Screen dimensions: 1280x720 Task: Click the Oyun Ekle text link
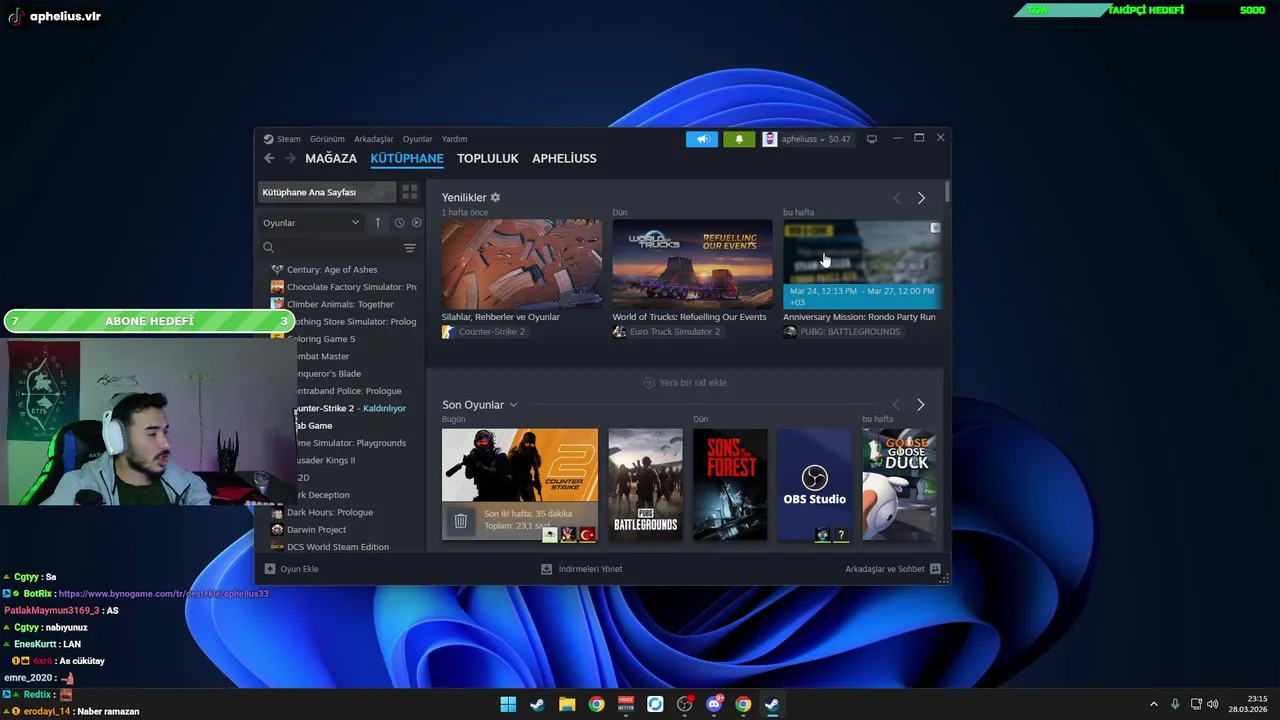coord(299,569)
